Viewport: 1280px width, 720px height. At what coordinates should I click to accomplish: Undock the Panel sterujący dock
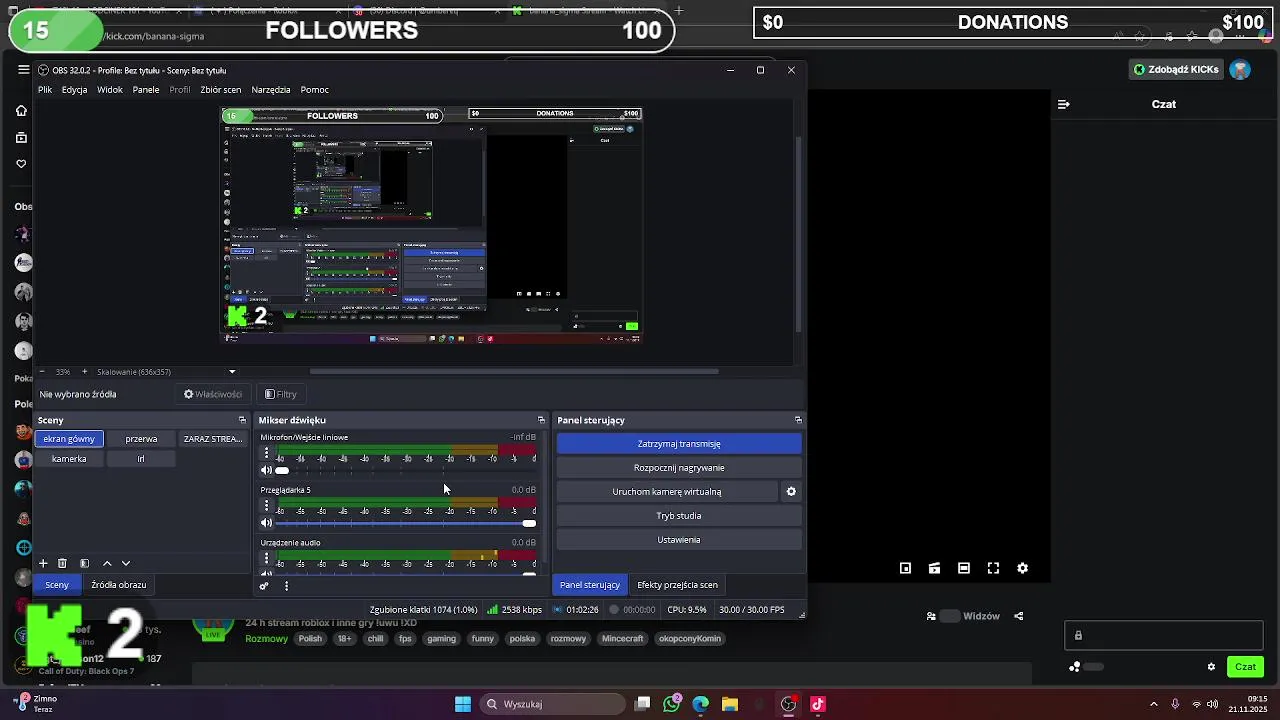pyautogui.click(x=798, y=420)
